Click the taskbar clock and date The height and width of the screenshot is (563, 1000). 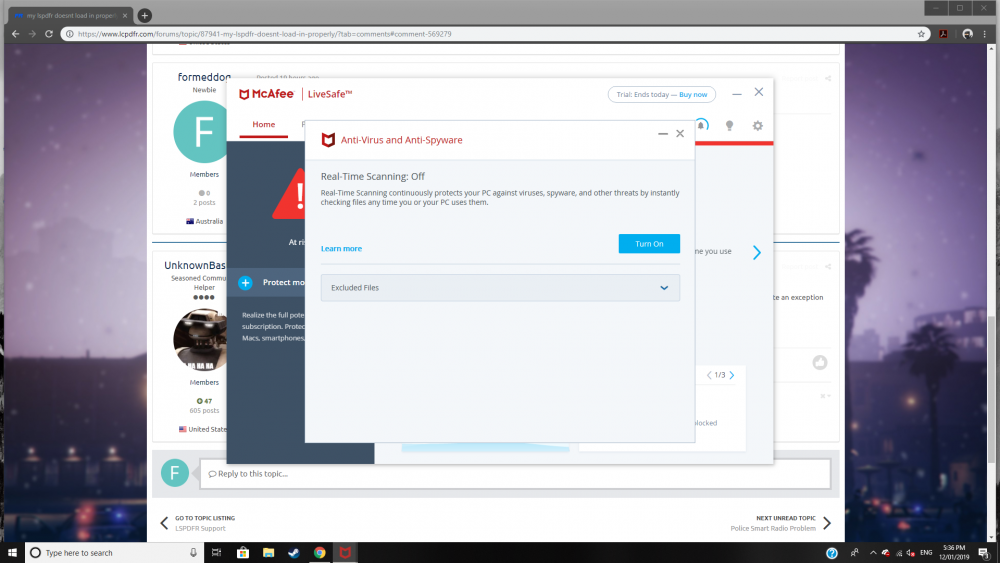tap(954, 553)
